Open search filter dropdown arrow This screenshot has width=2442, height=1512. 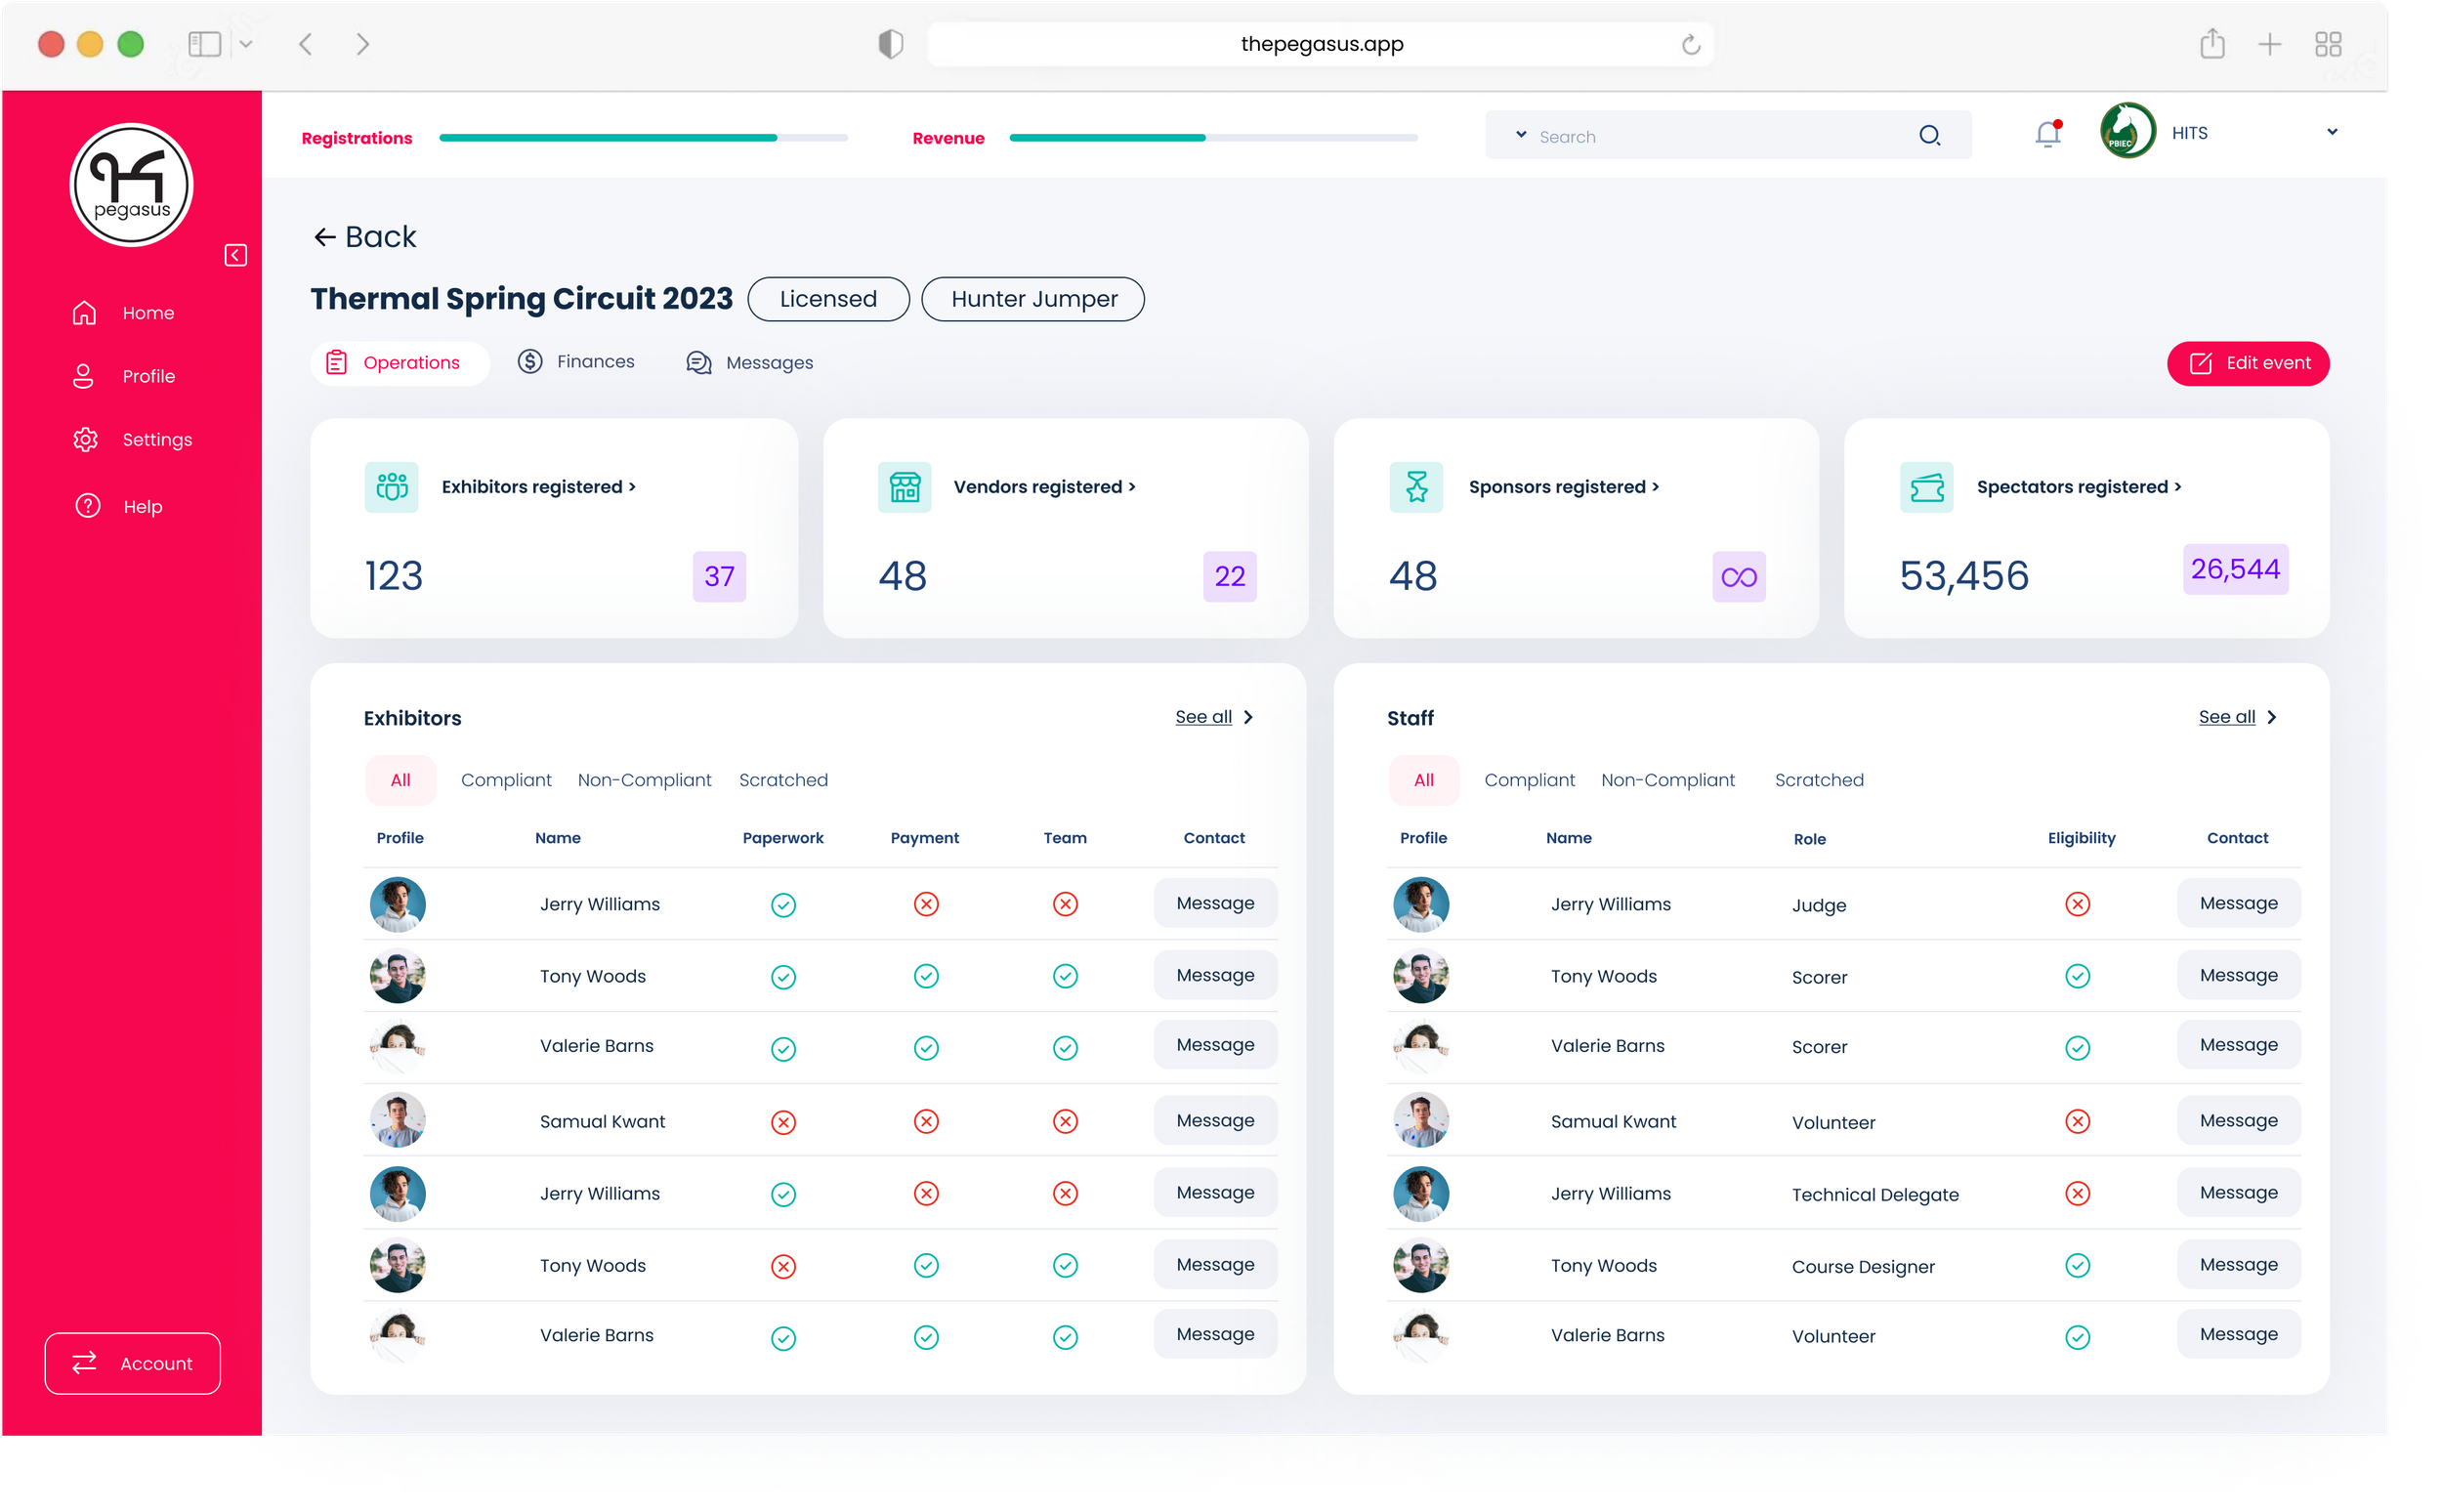(x=1520, y=135)
